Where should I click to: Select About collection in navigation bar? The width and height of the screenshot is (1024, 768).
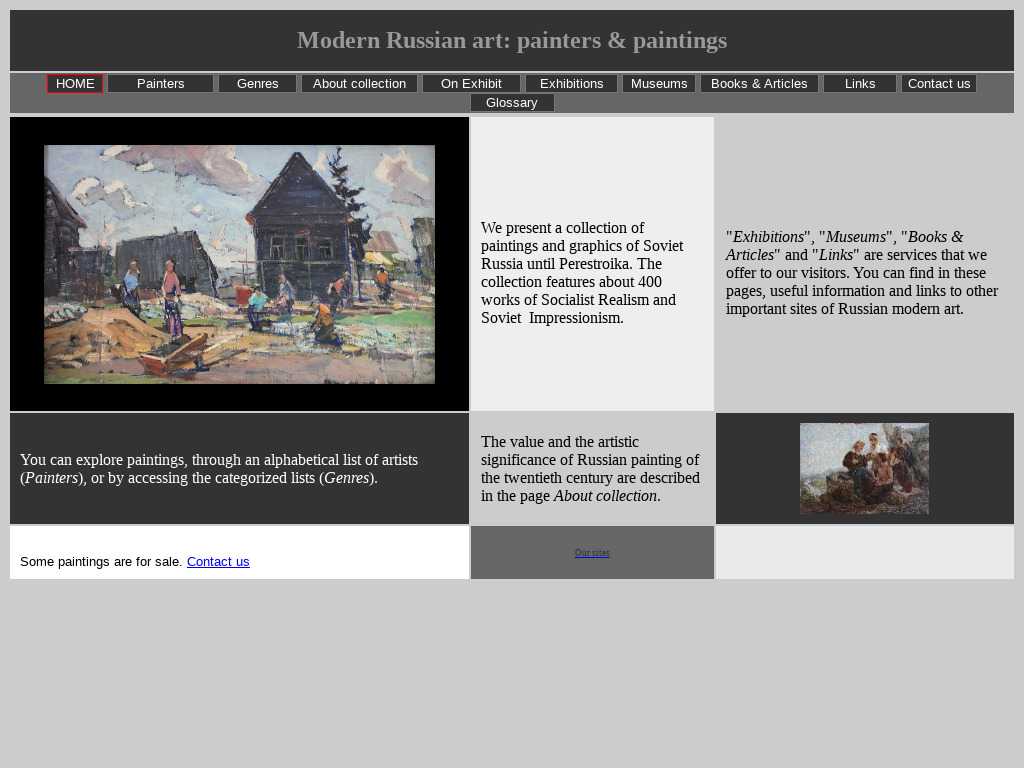click(359, 84)
